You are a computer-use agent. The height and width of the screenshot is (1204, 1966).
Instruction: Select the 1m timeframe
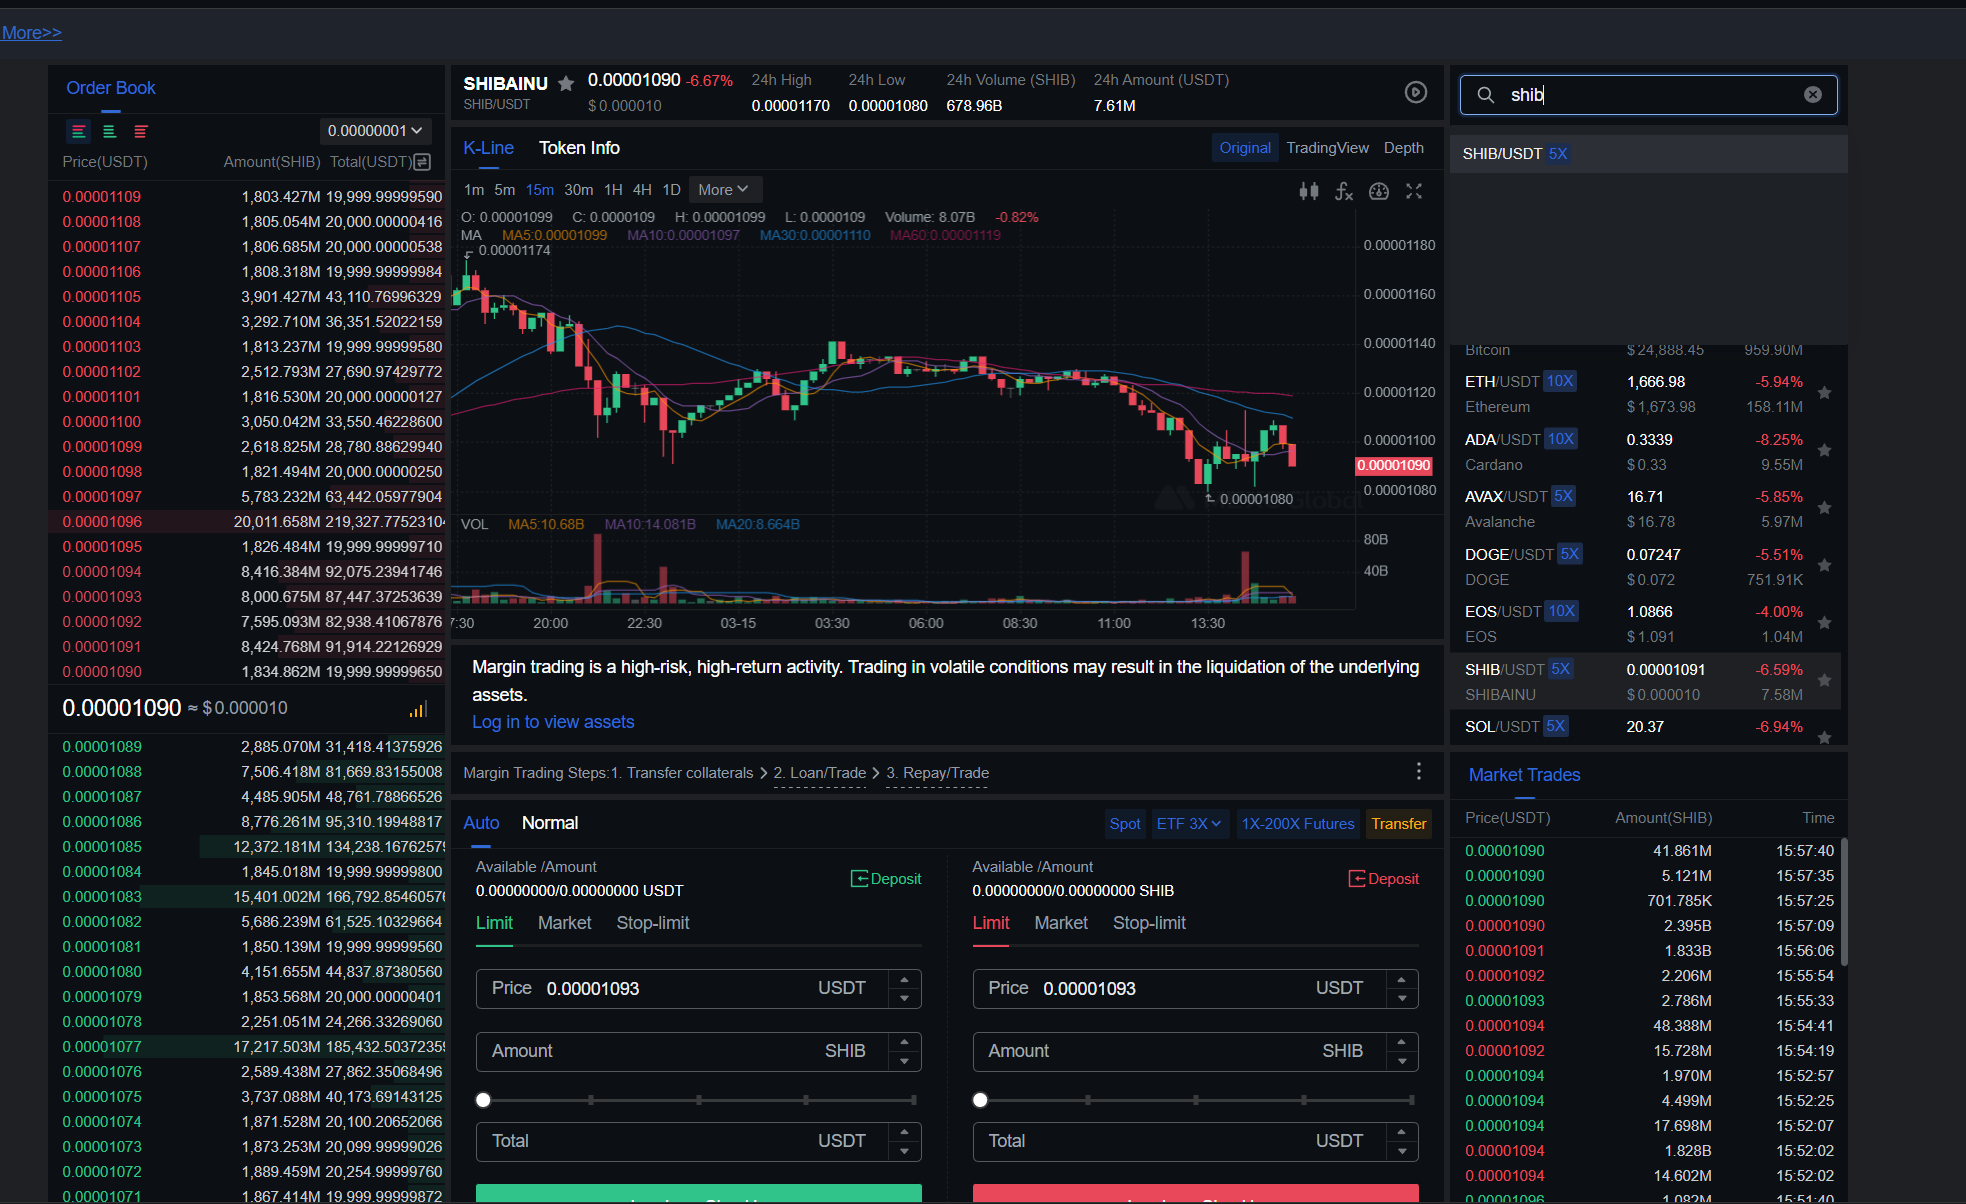click(473, 190)
